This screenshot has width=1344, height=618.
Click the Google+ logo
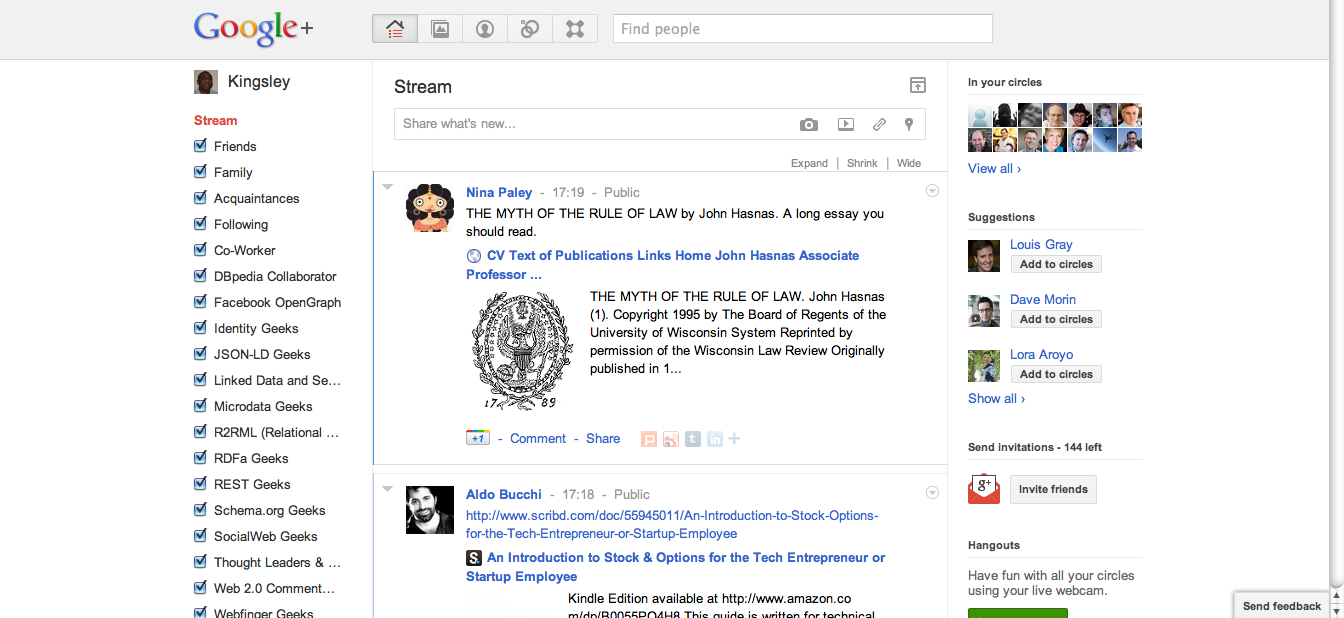(254, 28)
